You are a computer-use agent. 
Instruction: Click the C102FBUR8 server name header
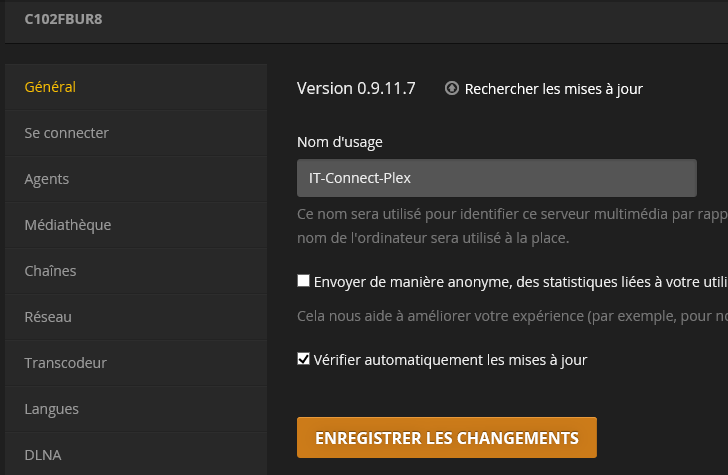65,18
